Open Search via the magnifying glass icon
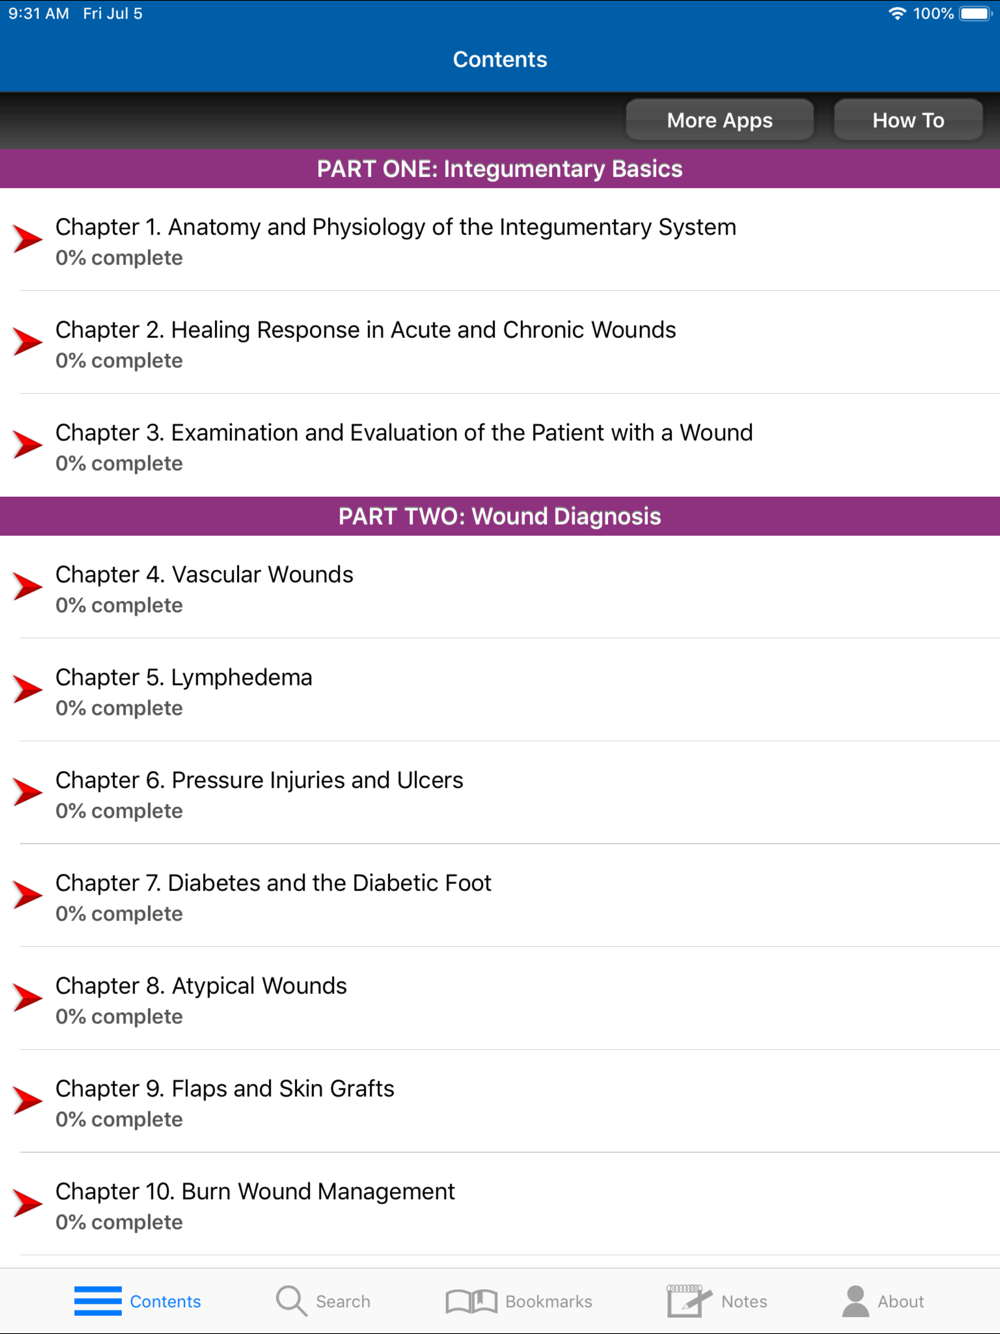The image size is (1000, 1334). pyautogui.click(x=291, y=1301)
